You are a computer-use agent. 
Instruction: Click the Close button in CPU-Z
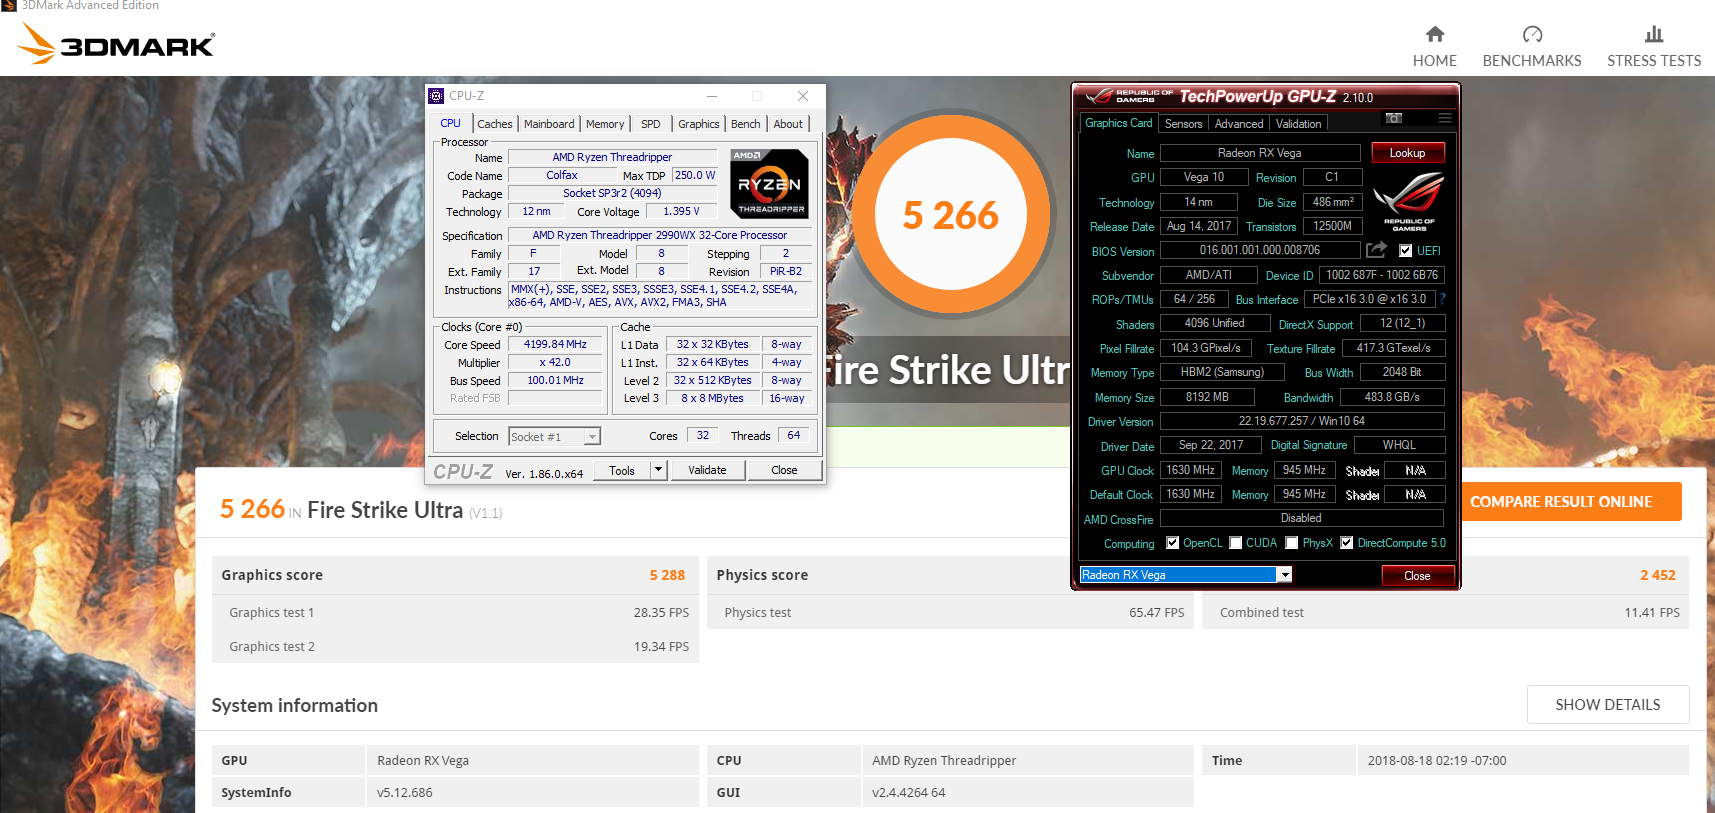[x=784, y=470]
